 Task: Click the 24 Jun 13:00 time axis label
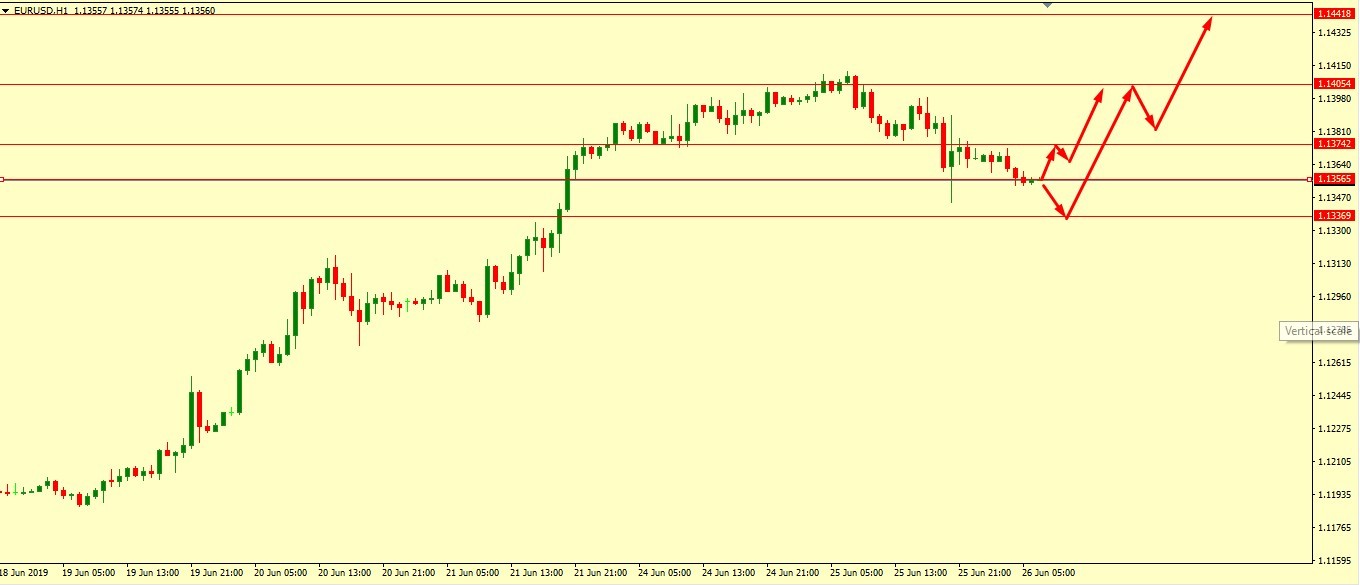(728, 573)
